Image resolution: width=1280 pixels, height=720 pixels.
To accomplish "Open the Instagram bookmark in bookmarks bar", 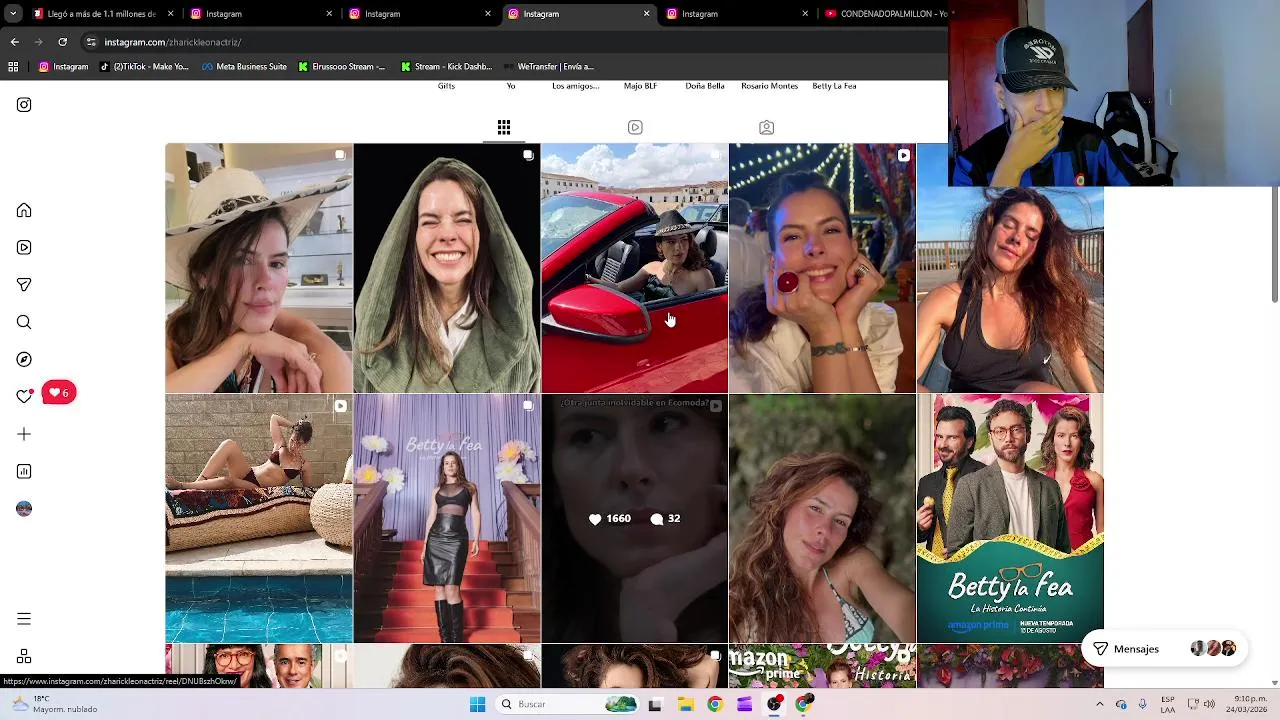I will pos(63,67).
